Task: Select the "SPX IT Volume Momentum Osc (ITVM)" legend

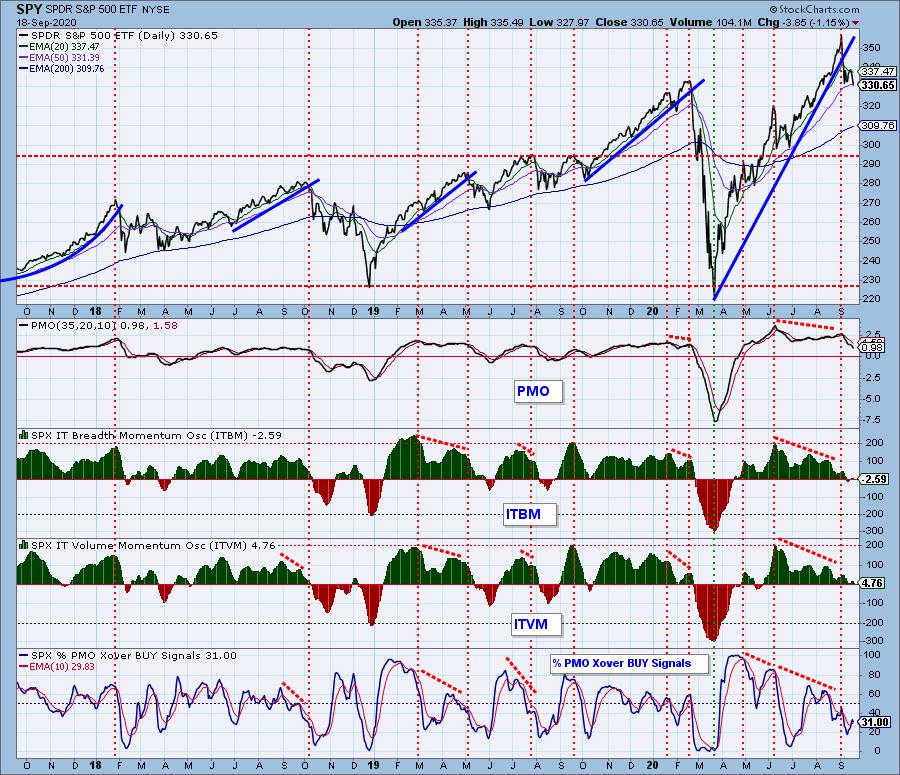Action: [x=148, y=545]
